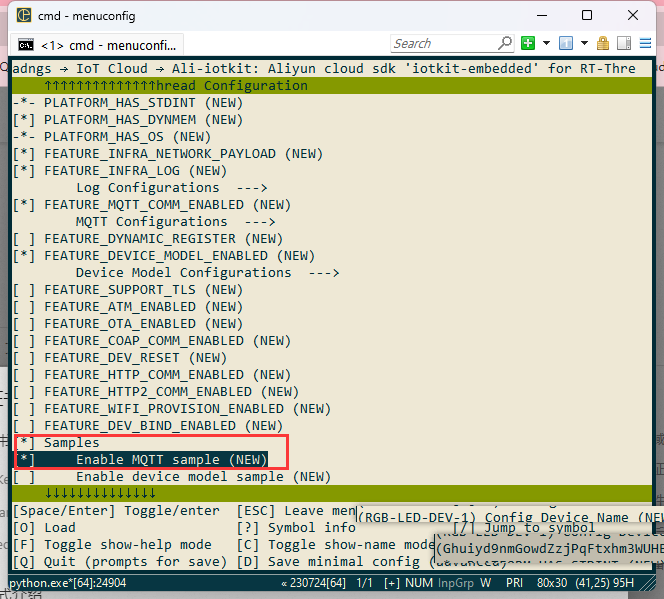Open Log Configurations submenu
The width and height of the screenshot is (664, 599).
(x=172, y=188)
